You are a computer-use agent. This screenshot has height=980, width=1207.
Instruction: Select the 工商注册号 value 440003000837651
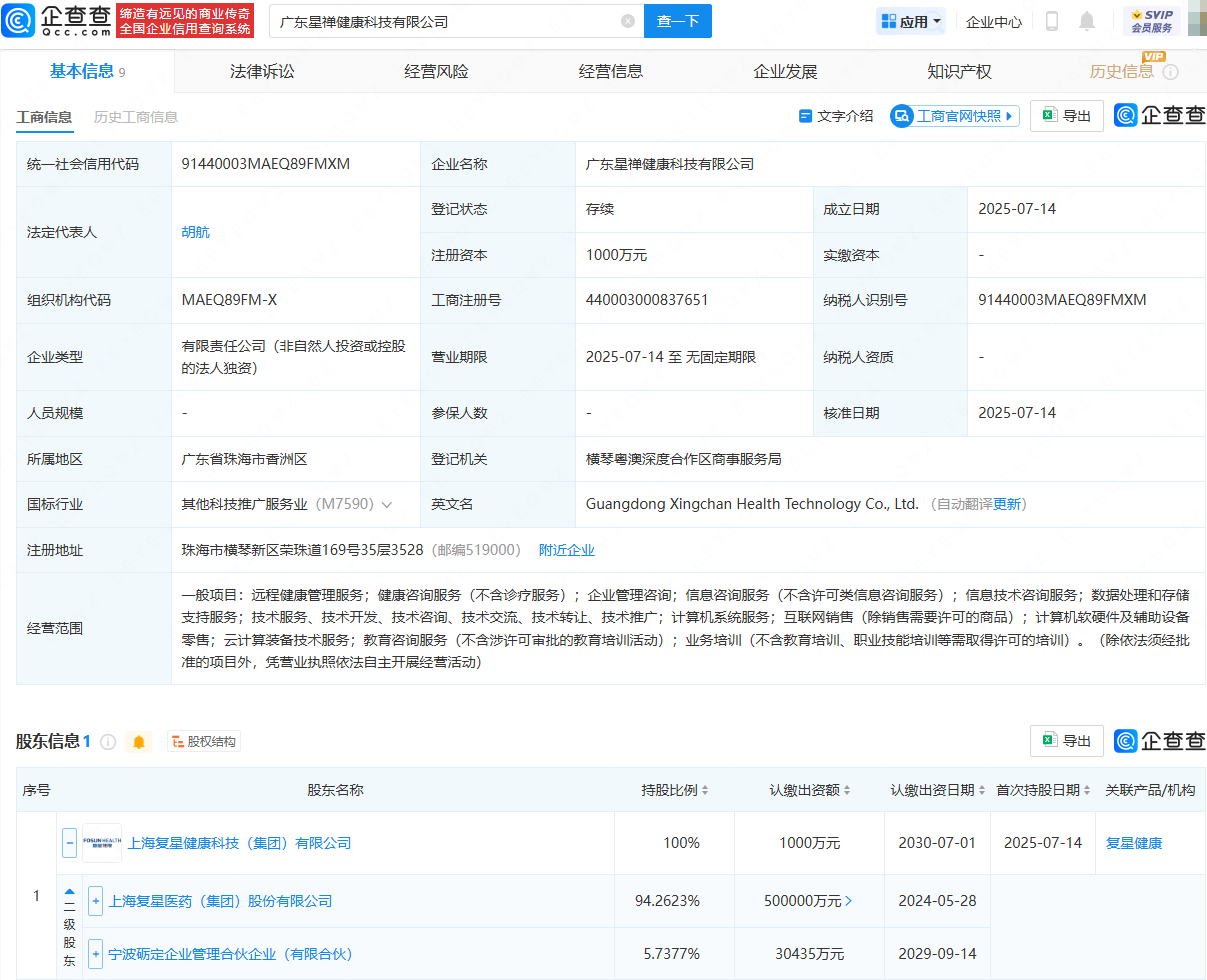point(647,300)
